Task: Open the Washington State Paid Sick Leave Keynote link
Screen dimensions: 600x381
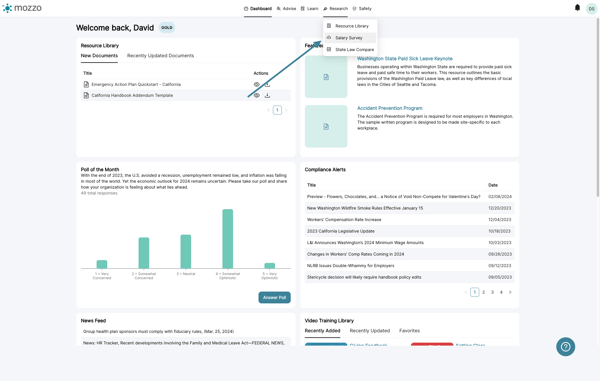Action: [404, 59]
